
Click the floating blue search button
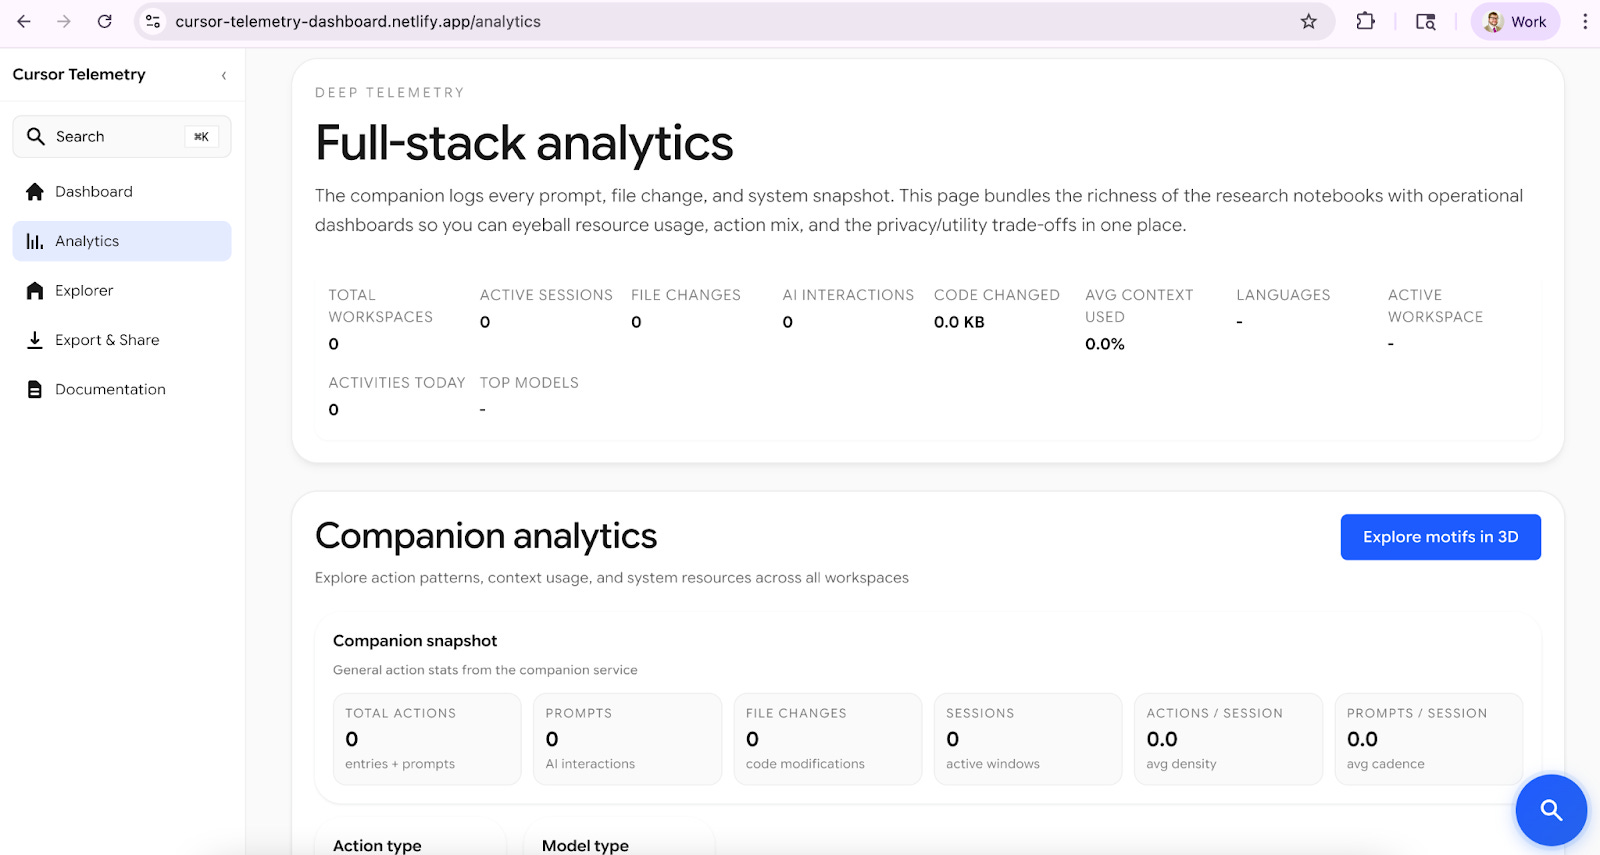(x=1551, y=810)
